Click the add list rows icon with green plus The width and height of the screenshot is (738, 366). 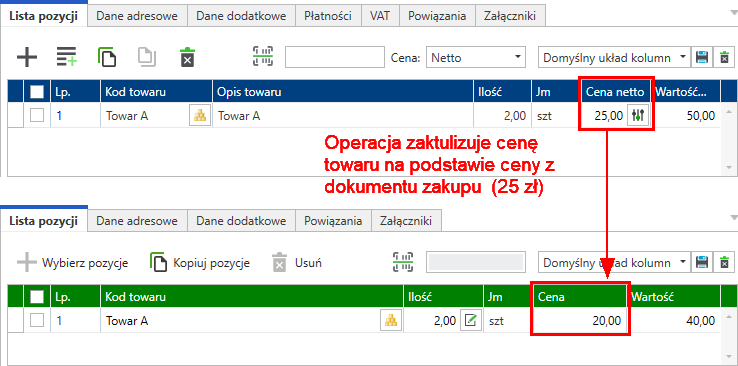(x=67, y=57)
